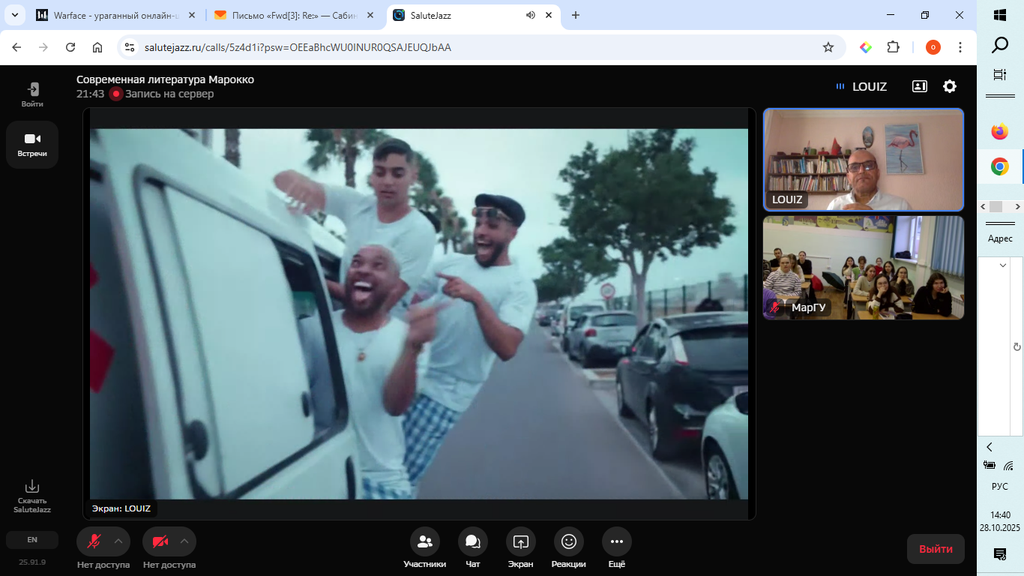Select the МарГУ participant video tile
This screenshot has width=1024, height=576.
863,267
